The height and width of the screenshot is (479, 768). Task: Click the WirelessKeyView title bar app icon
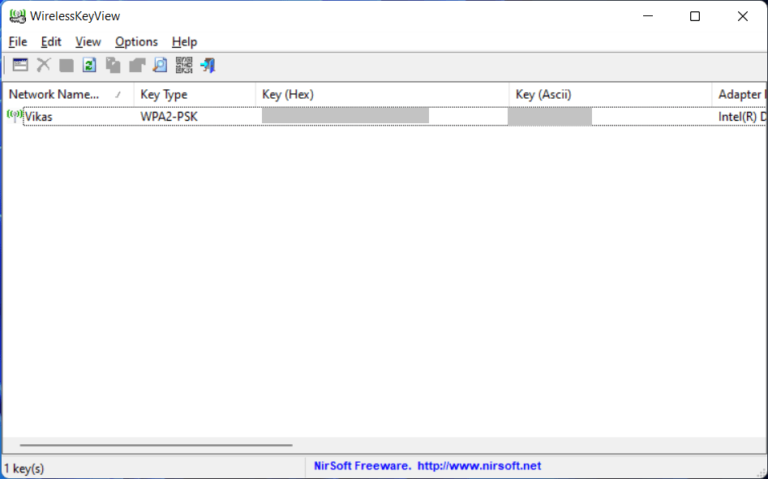click(x=17, y=16)
